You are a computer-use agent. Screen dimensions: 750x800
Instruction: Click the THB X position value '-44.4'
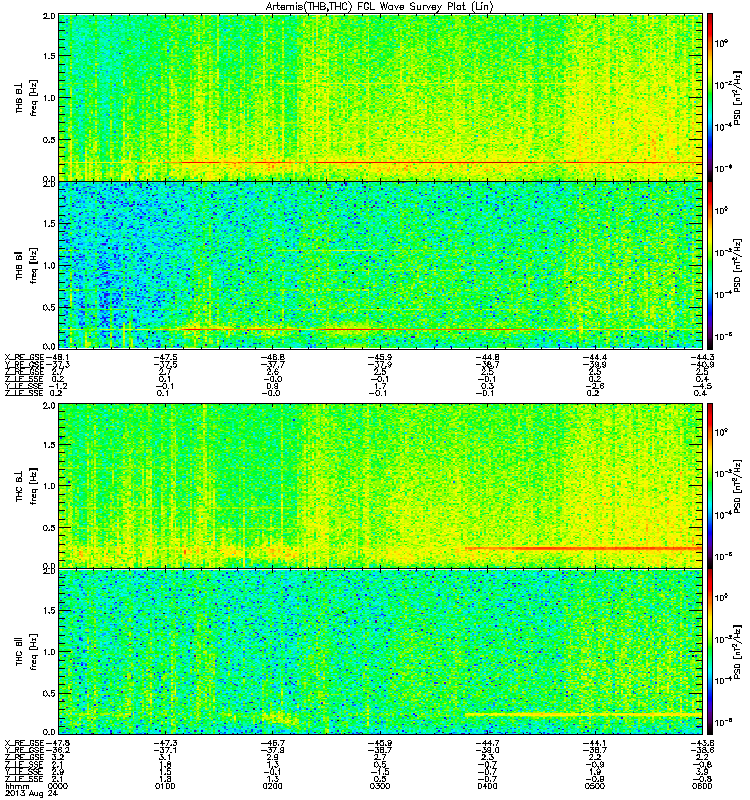coord(594,358)
